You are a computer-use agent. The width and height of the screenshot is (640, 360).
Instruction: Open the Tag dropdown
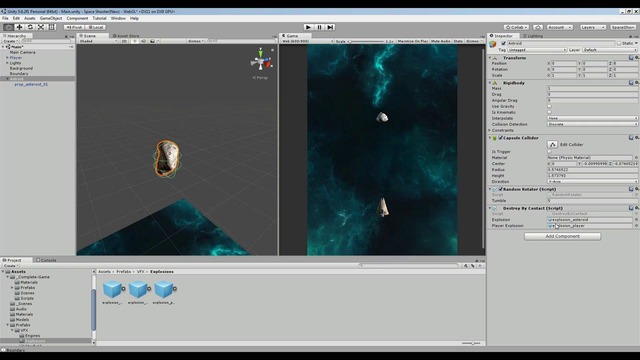pyautogui.click(x=536, y=50)
